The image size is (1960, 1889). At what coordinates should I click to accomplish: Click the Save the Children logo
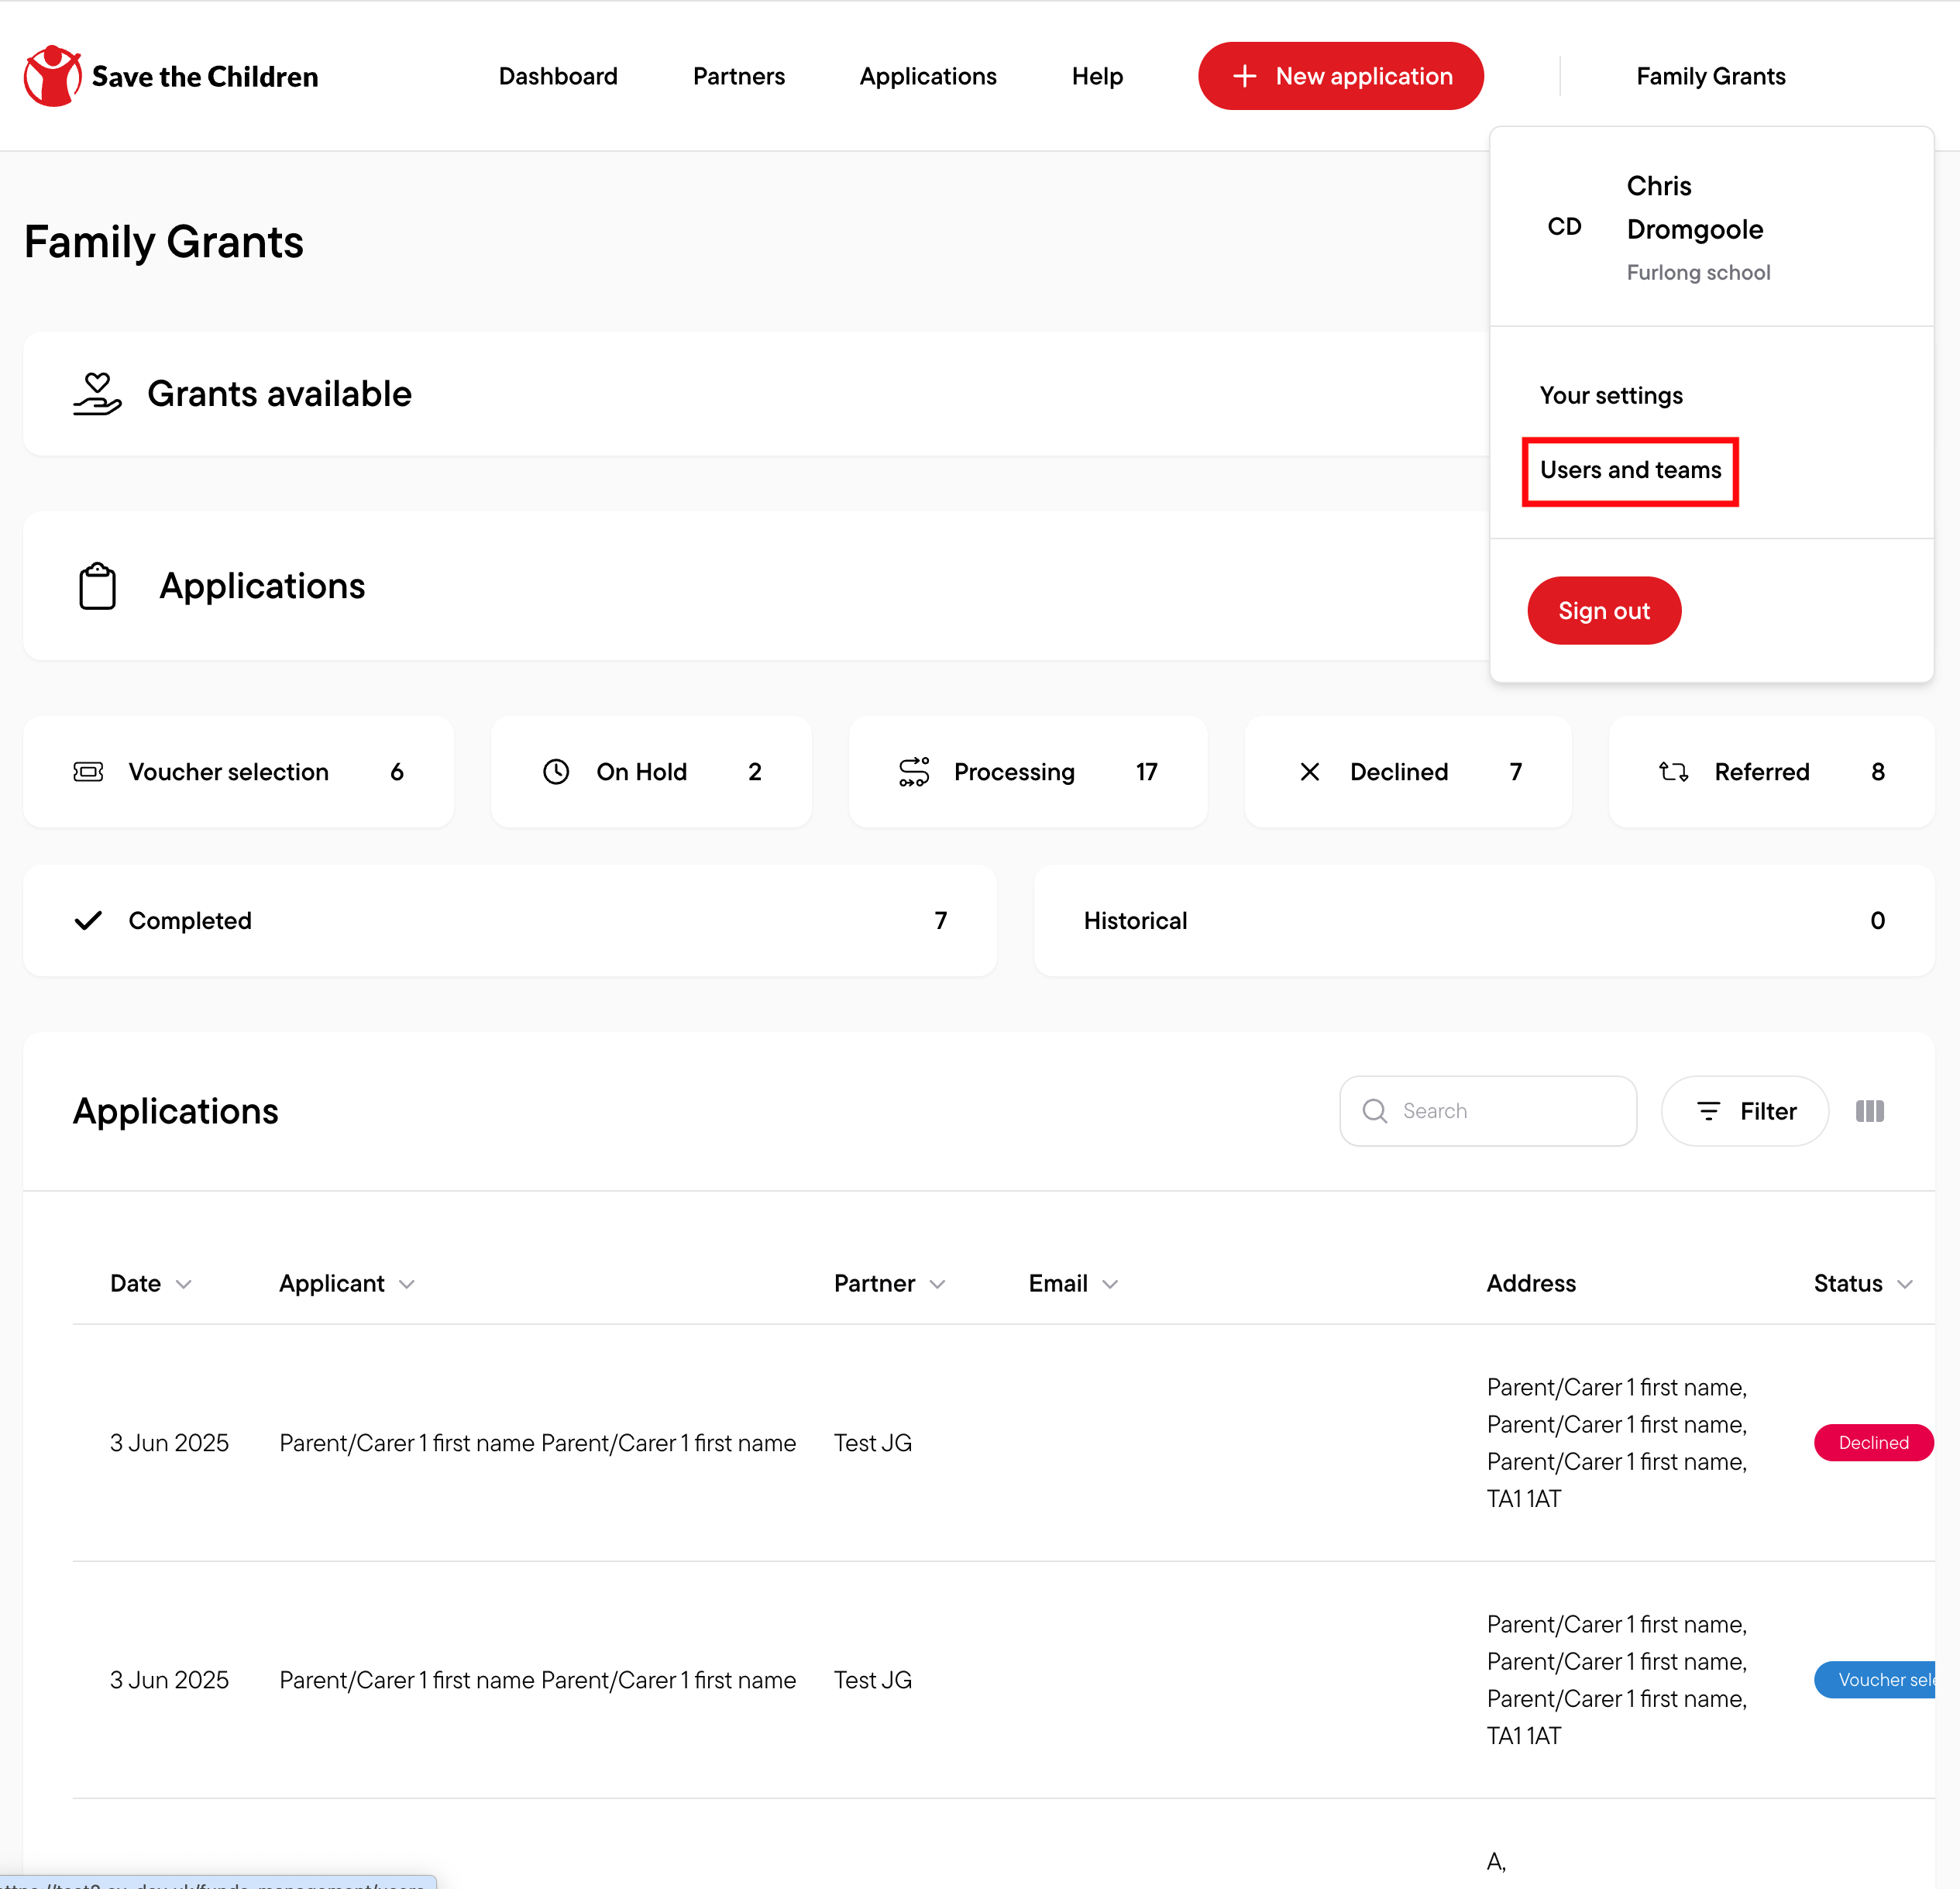(171, 76)
